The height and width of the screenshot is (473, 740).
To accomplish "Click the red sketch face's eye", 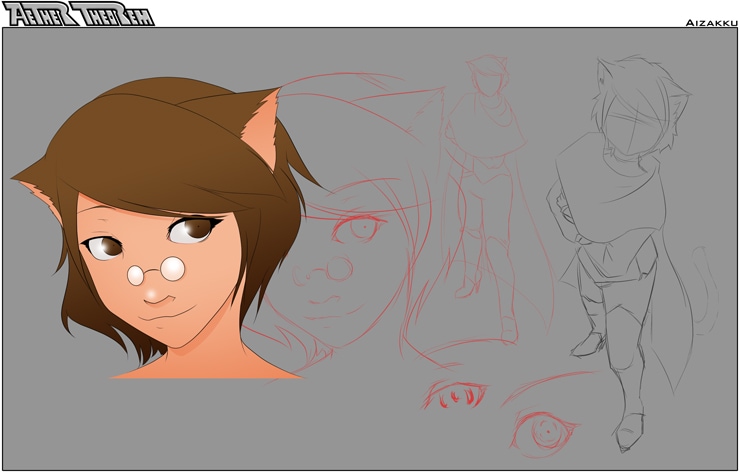I will click(x=360, y=228).
